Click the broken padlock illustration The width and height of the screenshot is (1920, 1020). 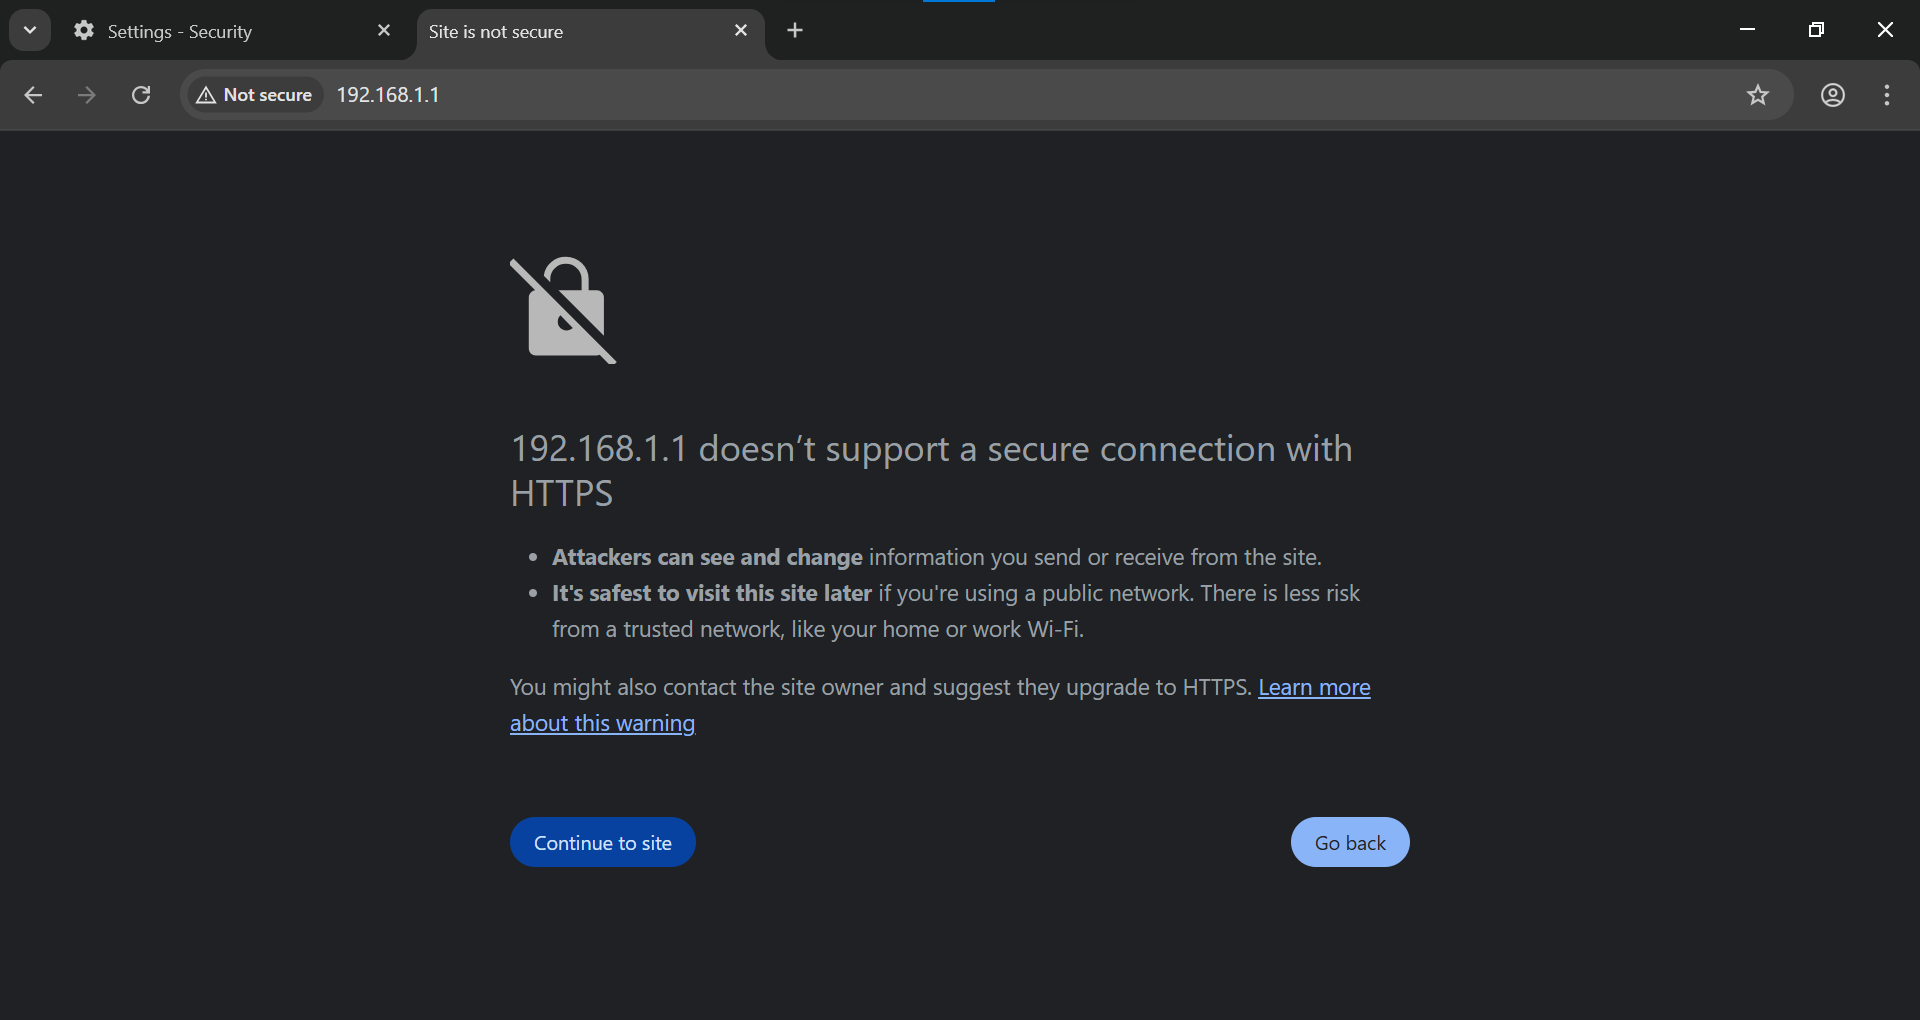click(563, 310)
